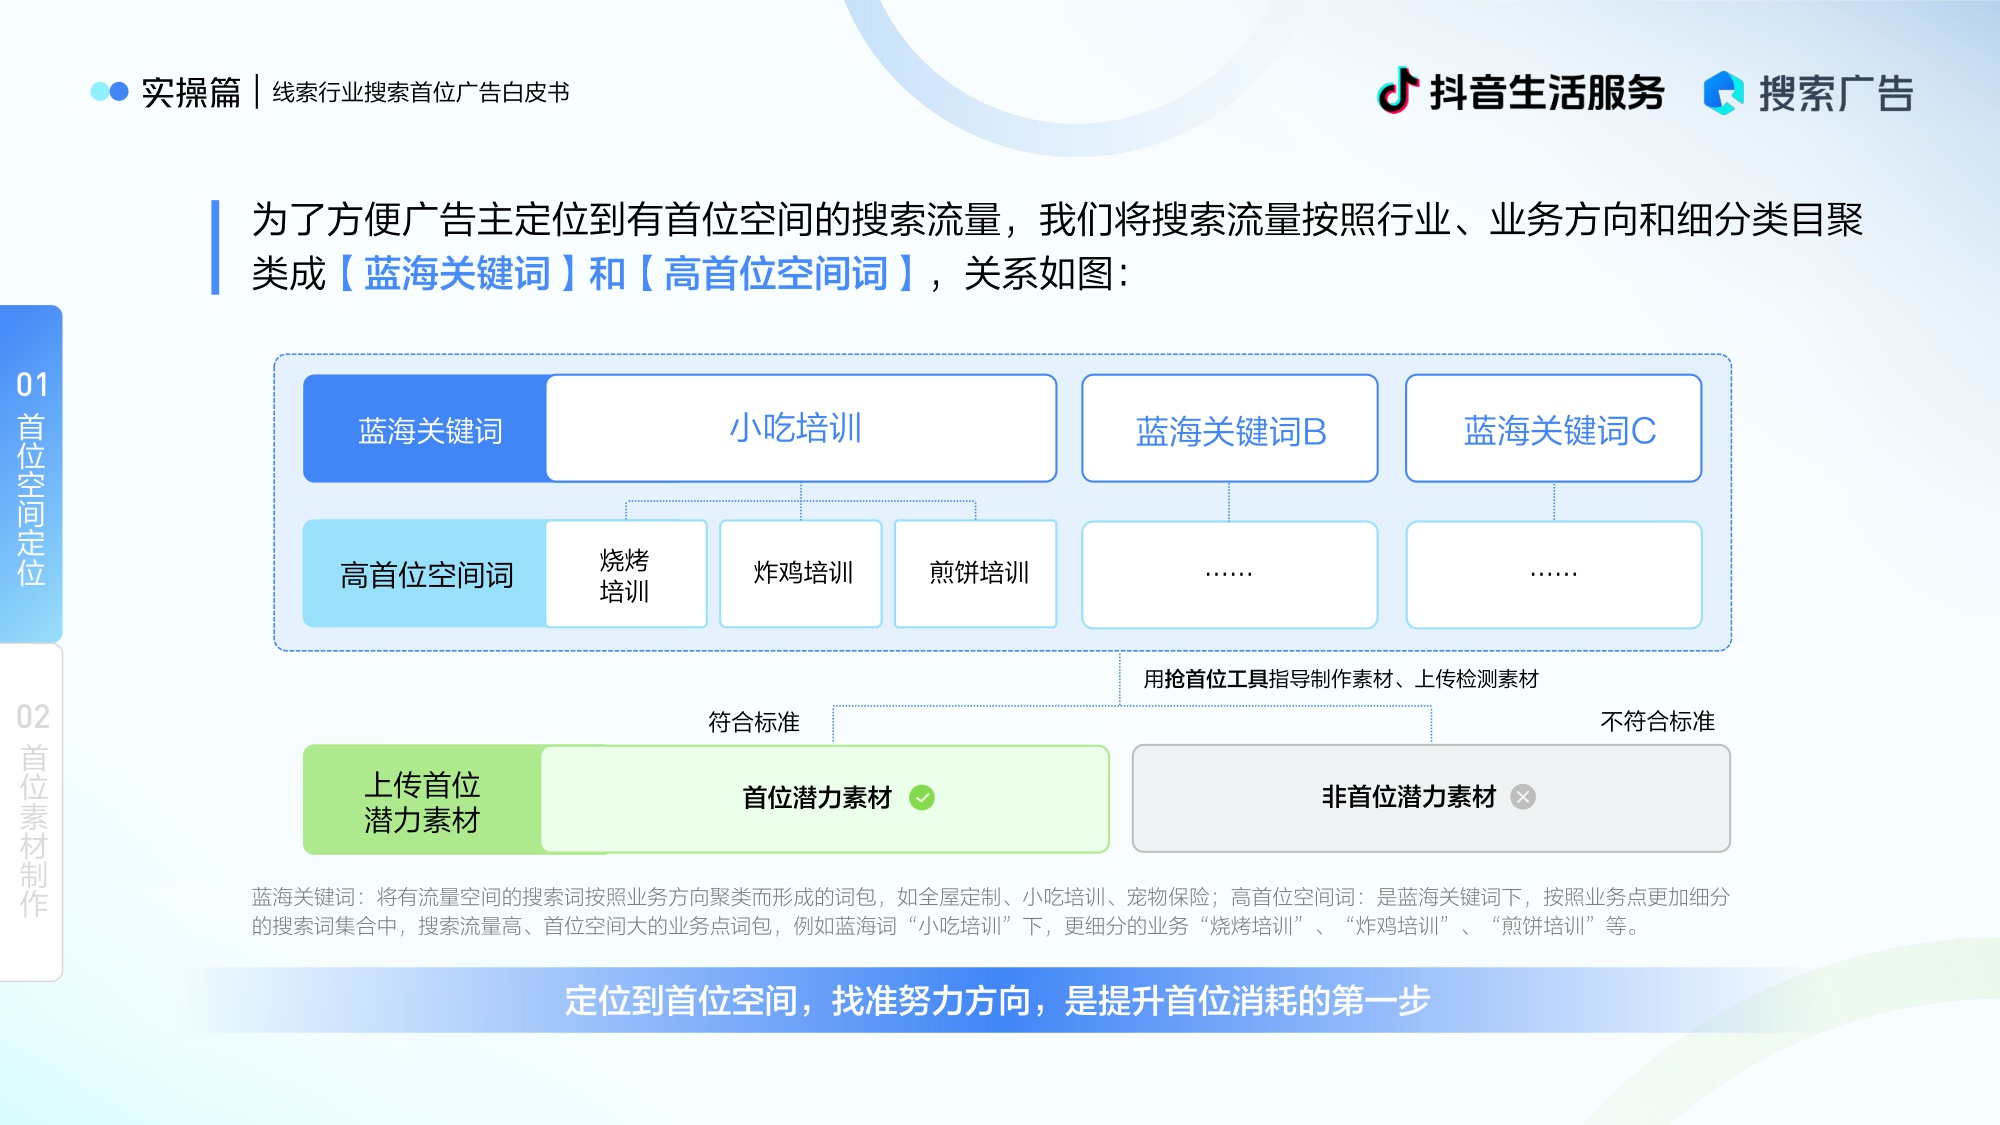The image size is (2000, 1125).
Task: Click the bottom banner 定位到首位空间 slogan
Action: pyautogui.click(x=998, y=1000)
